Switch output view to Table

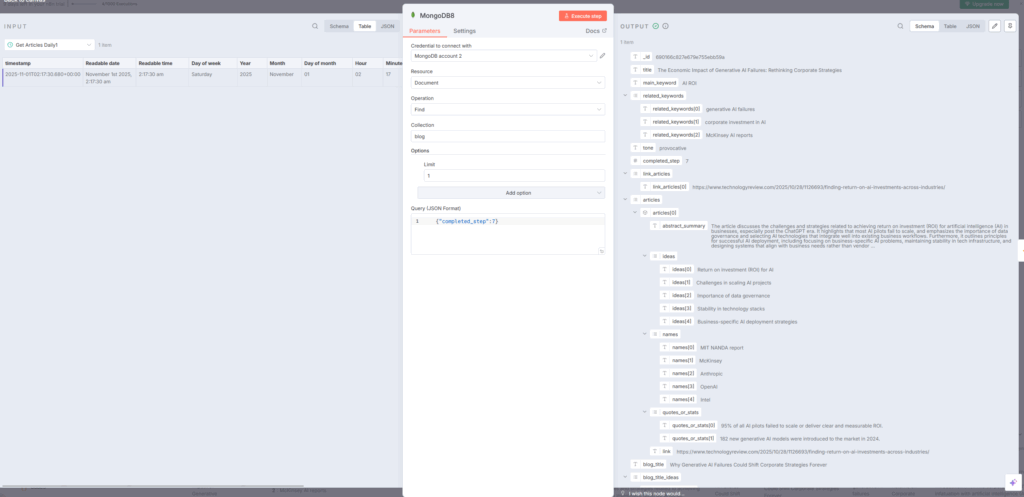[950, 26]
